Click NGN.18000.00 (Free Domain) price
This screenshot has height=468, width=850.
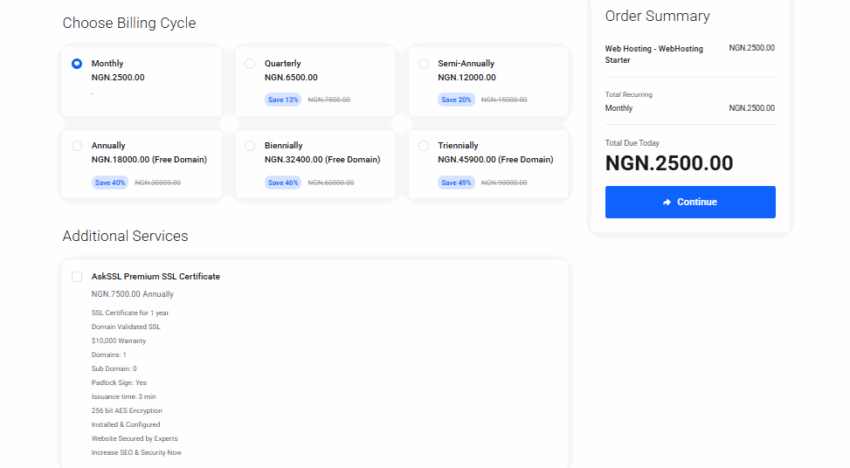(x=149, y=159)
